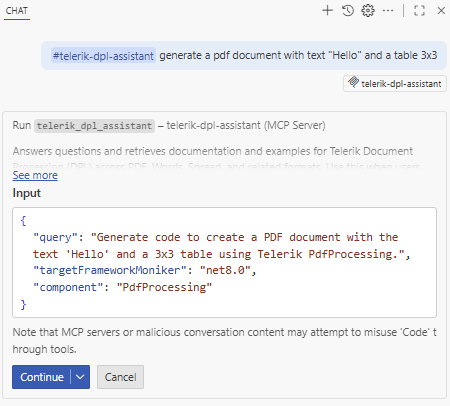The image size is (450, 406).
Task: Click the #telerik-dpl-assistant mention in the prompt
Action: pyautogui.click(x=103, y=56)
